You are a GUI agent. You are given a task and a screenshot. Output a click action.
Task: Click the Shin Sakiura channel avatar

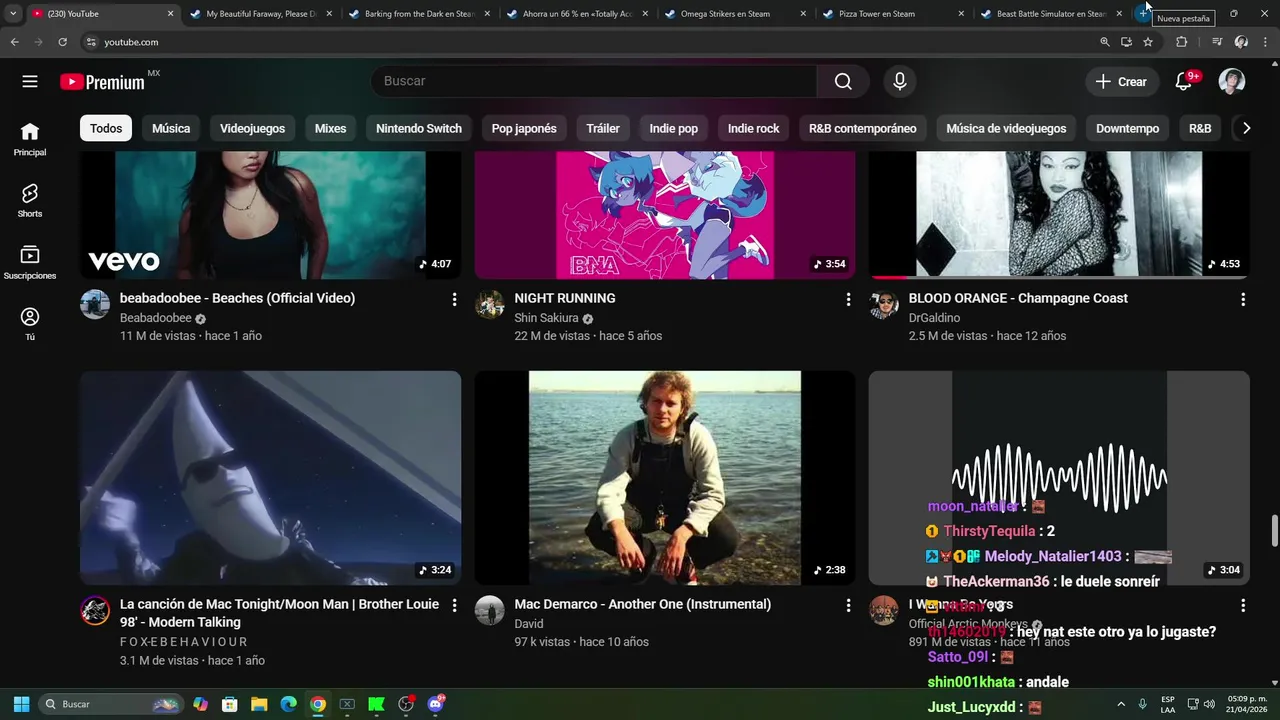pos(489,305)
